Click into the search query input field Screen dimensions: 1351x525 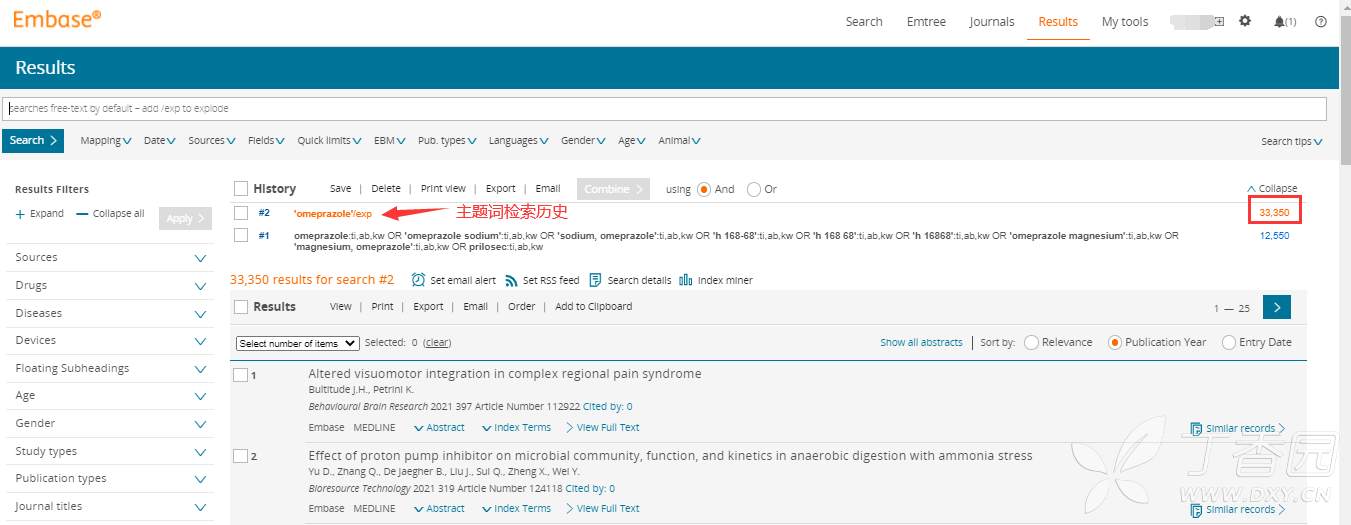click(665, 108)
